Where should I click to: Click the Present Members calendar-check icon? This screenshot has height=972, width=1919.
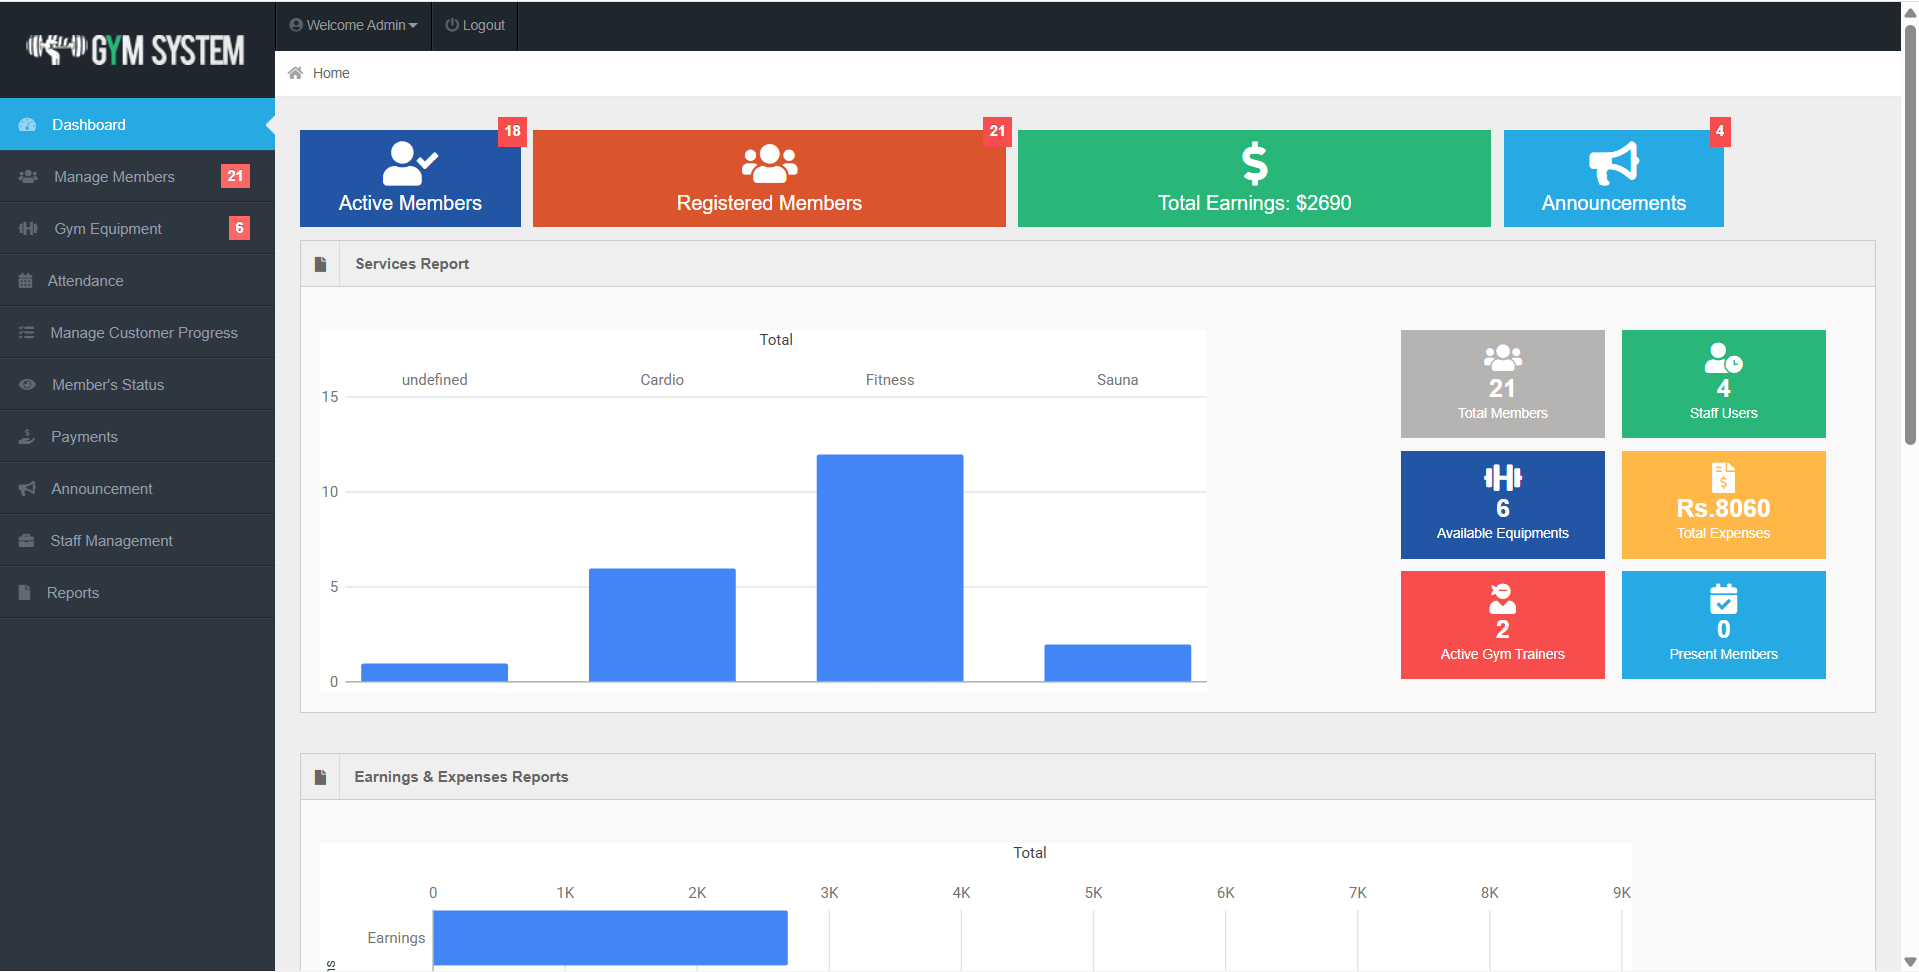(x=1723, y=598)
